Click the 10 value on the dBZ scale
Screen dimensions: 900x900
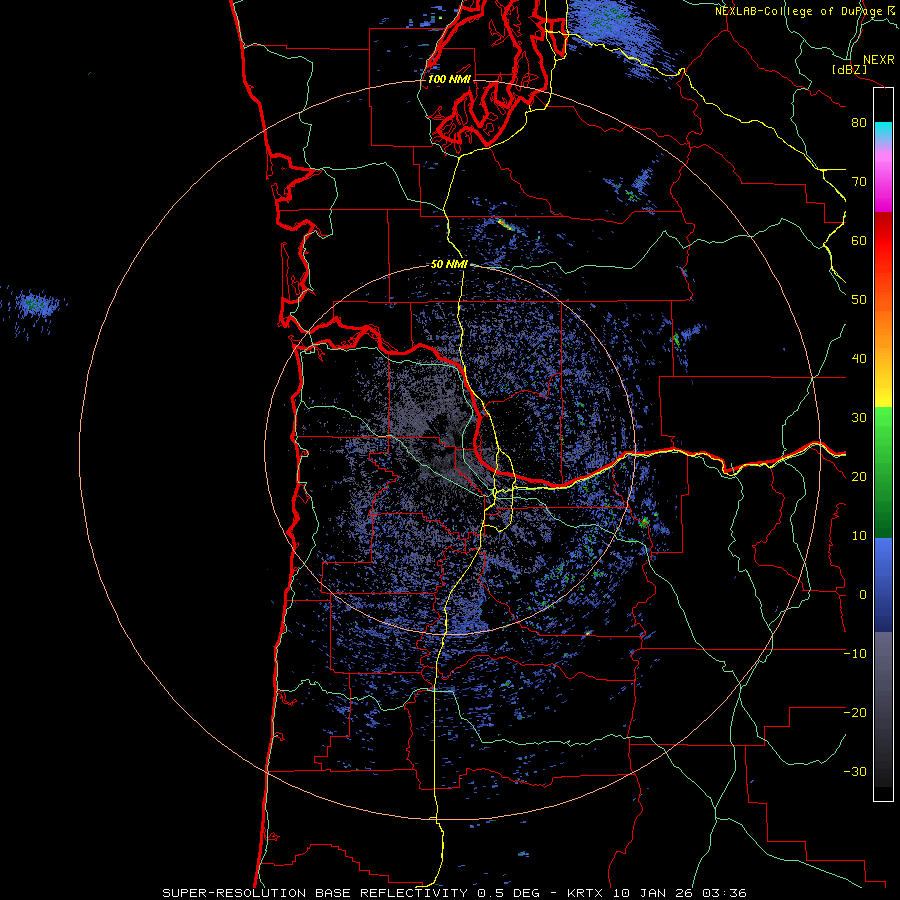click(859, 536)
